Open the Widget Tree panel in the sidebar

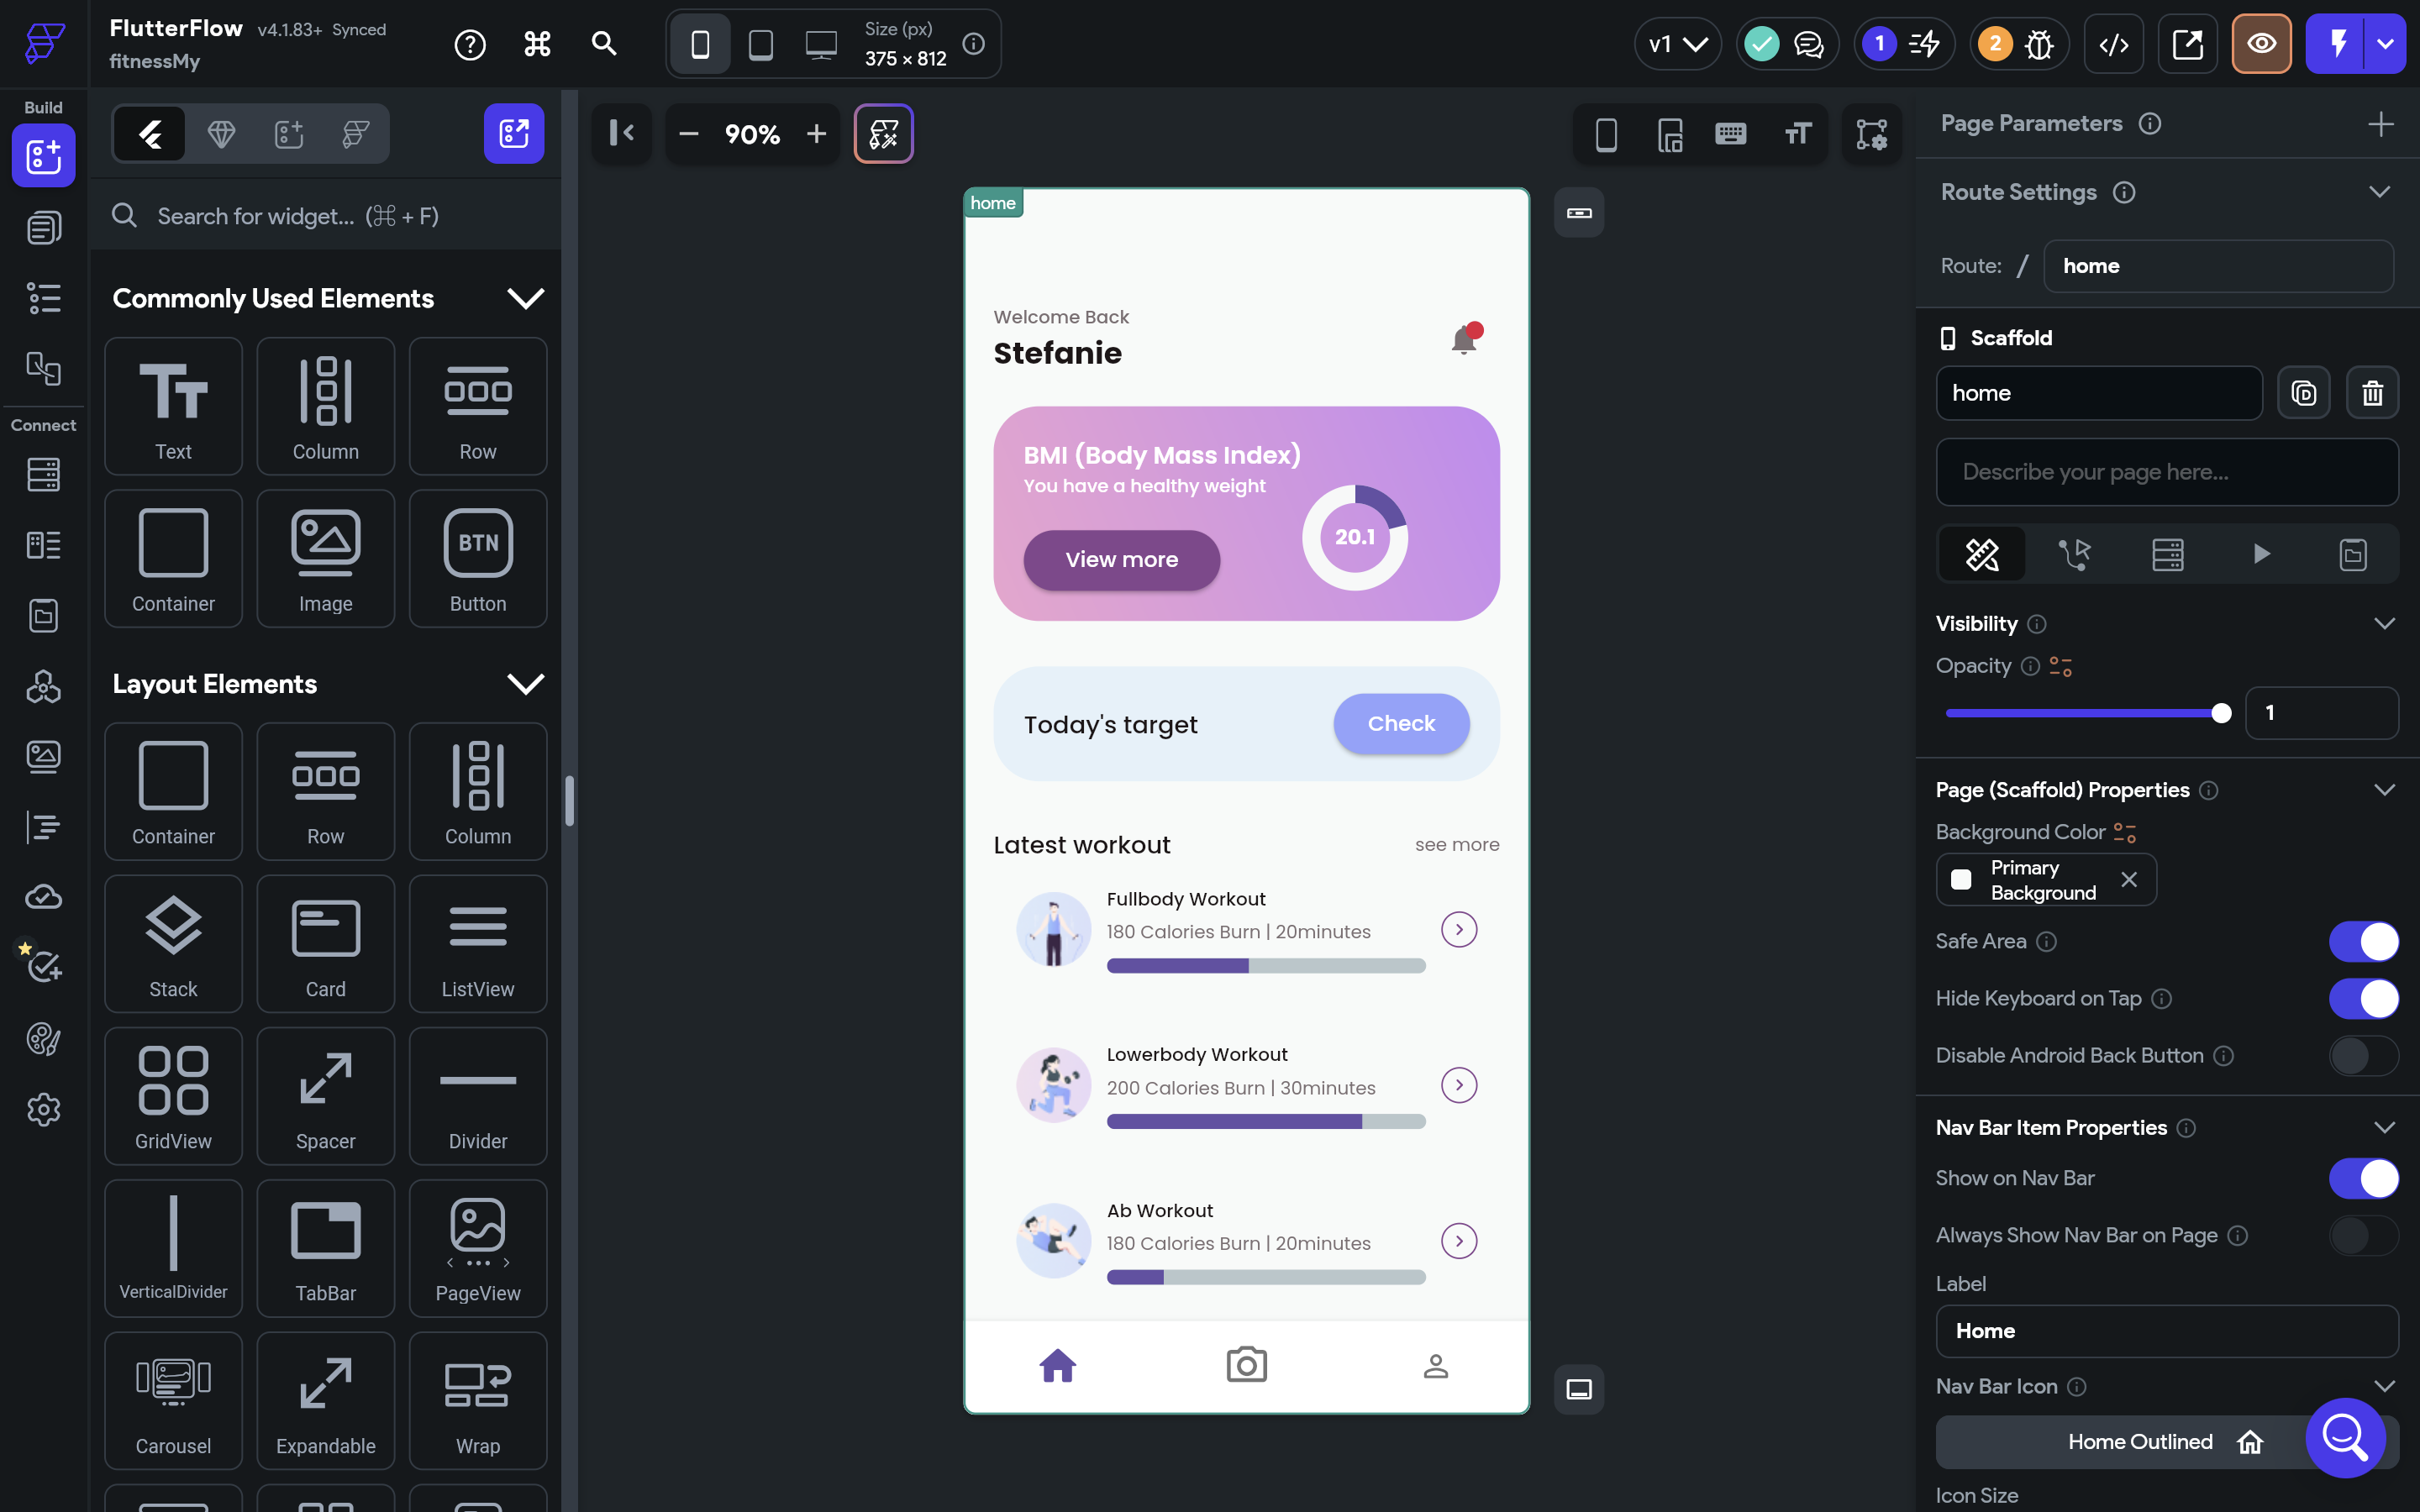(x=43, y=297)
